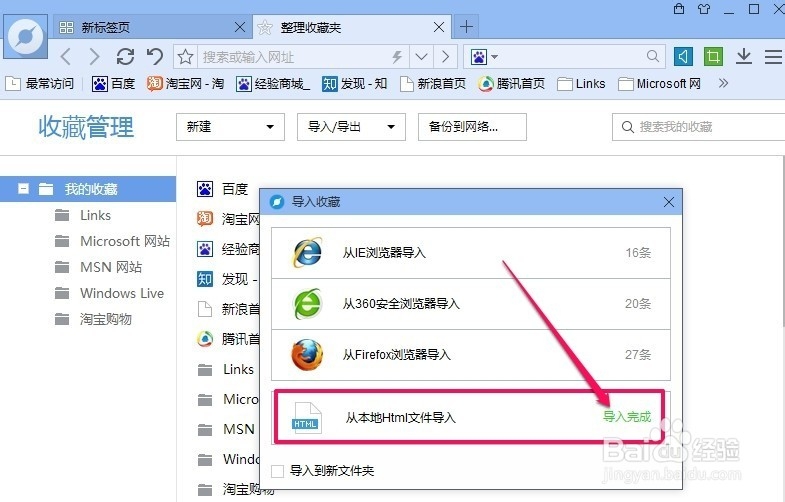The height and width of the screenshot is (502, 785).
Task: Click the magnifier search icon
Action: tap(652, 57)
